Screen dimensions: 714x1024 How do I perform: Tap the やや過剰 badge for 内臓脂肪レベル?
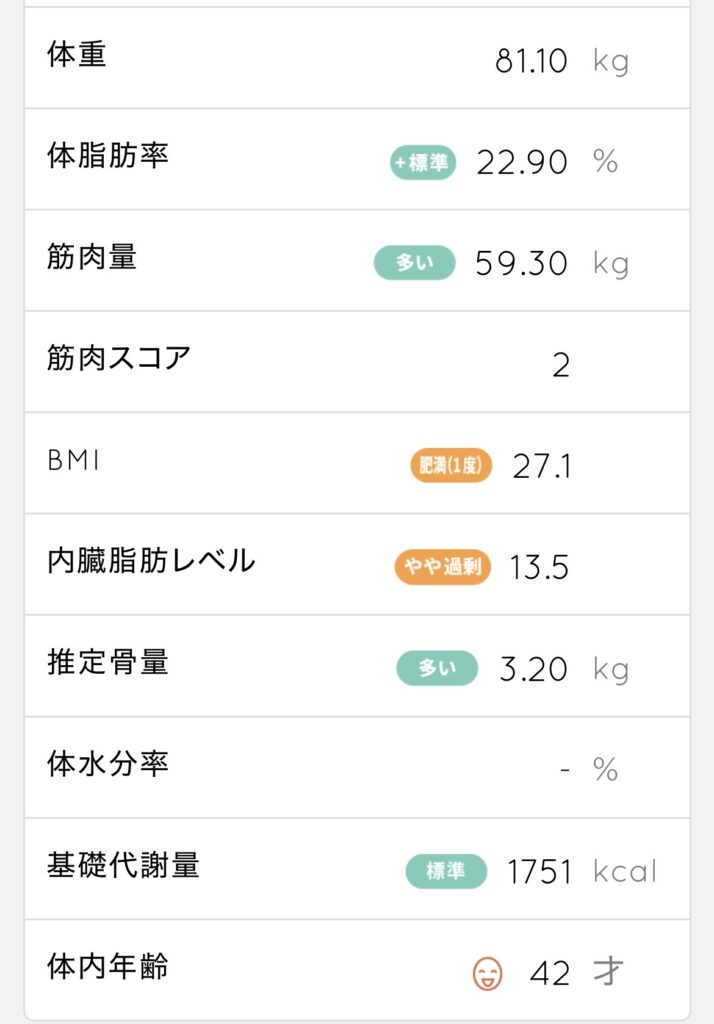443,568
